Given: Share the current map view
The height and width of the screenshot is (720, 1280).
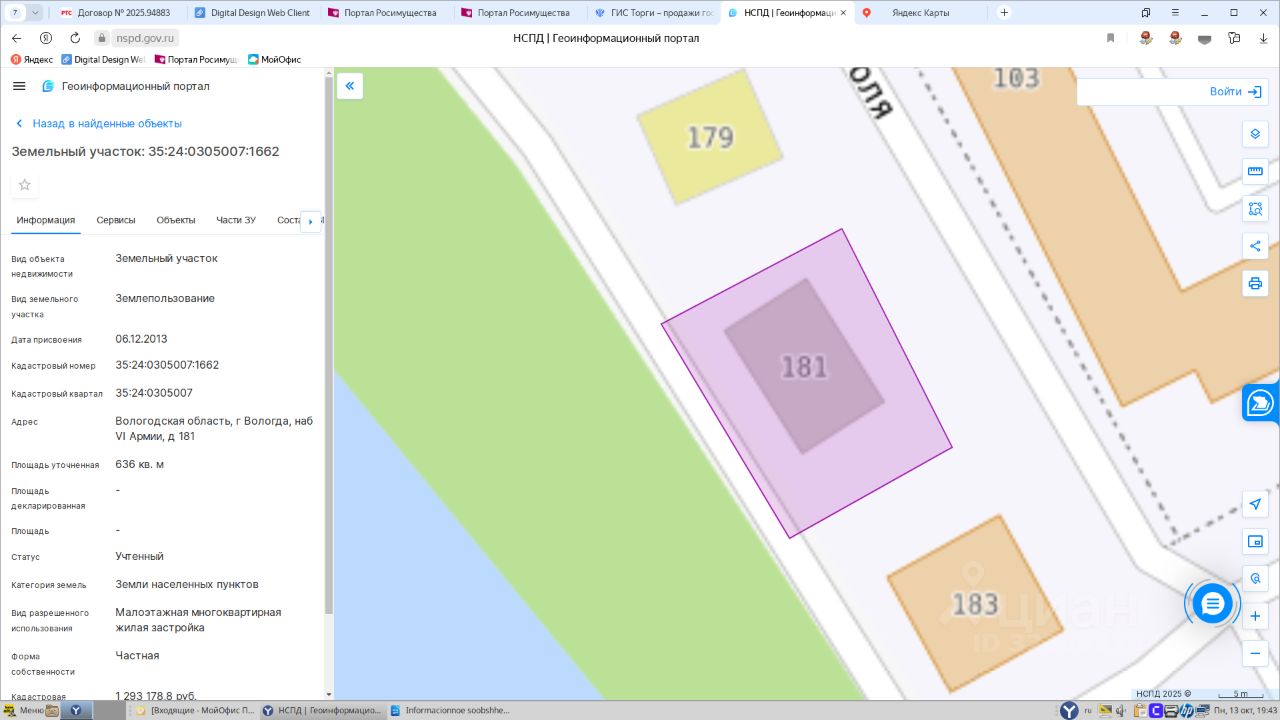Looking at the screenshot, I should tap(1255, 246).
